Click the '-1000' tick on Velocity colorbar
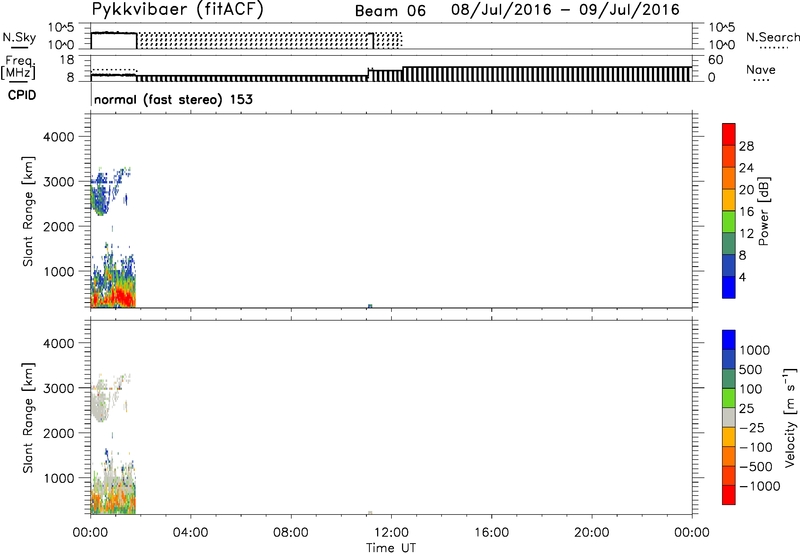 (760, 486)
